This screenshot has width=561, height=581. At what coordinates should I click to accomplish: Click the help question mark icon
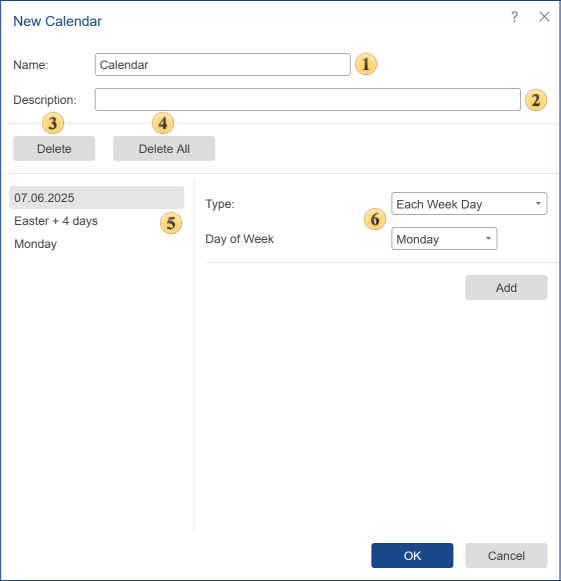click(514, 17)
